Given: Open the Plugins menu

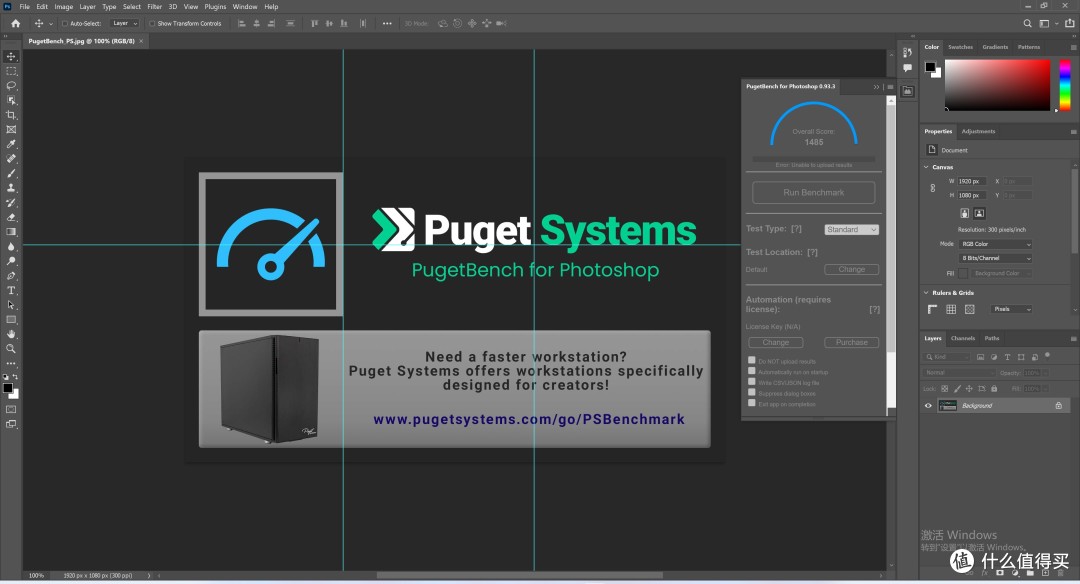Looking at the screenshot, I should point(215,7).
